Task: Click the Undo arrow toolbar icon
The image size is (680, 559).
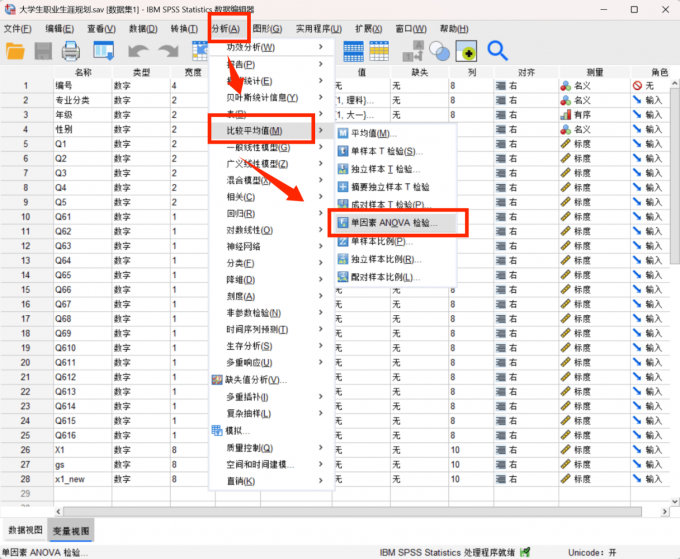Action: pos(137,51)
